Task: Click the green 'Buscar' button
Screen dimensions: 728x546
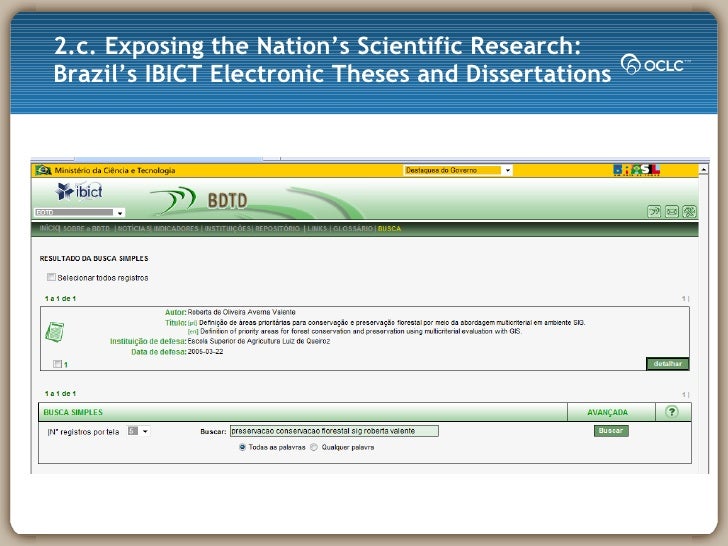Action: pyautogui.click(x=611, y=431)
